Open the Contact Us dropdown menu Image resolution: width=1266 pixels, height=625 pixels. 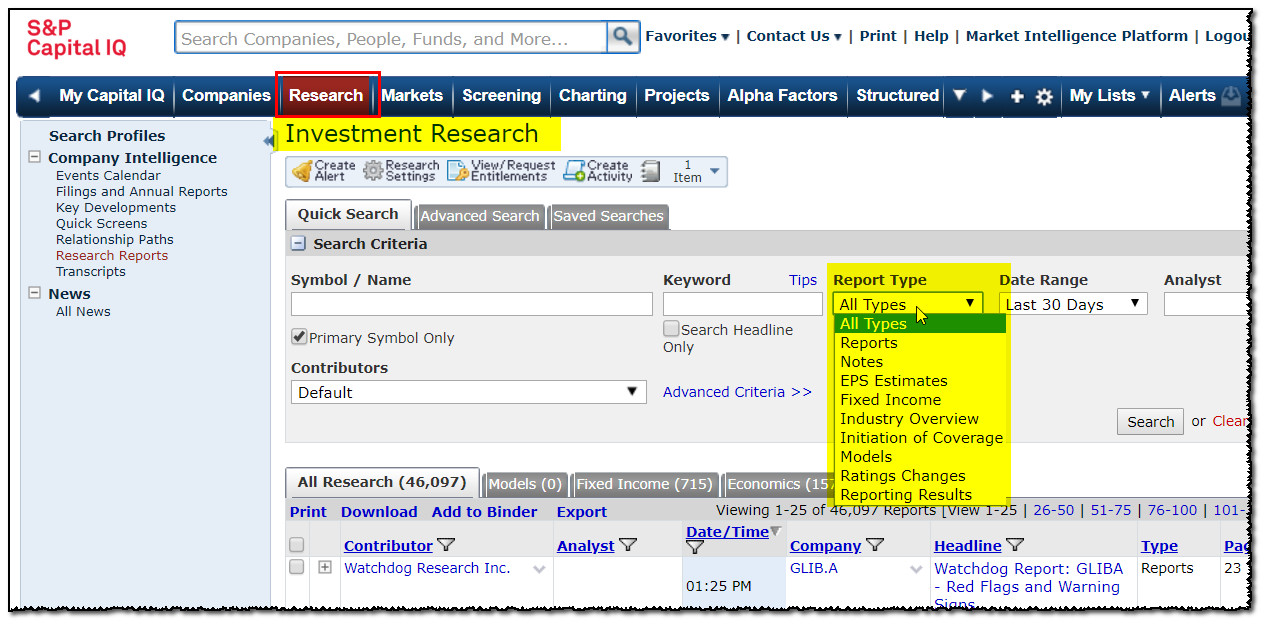tap(794, 36)
